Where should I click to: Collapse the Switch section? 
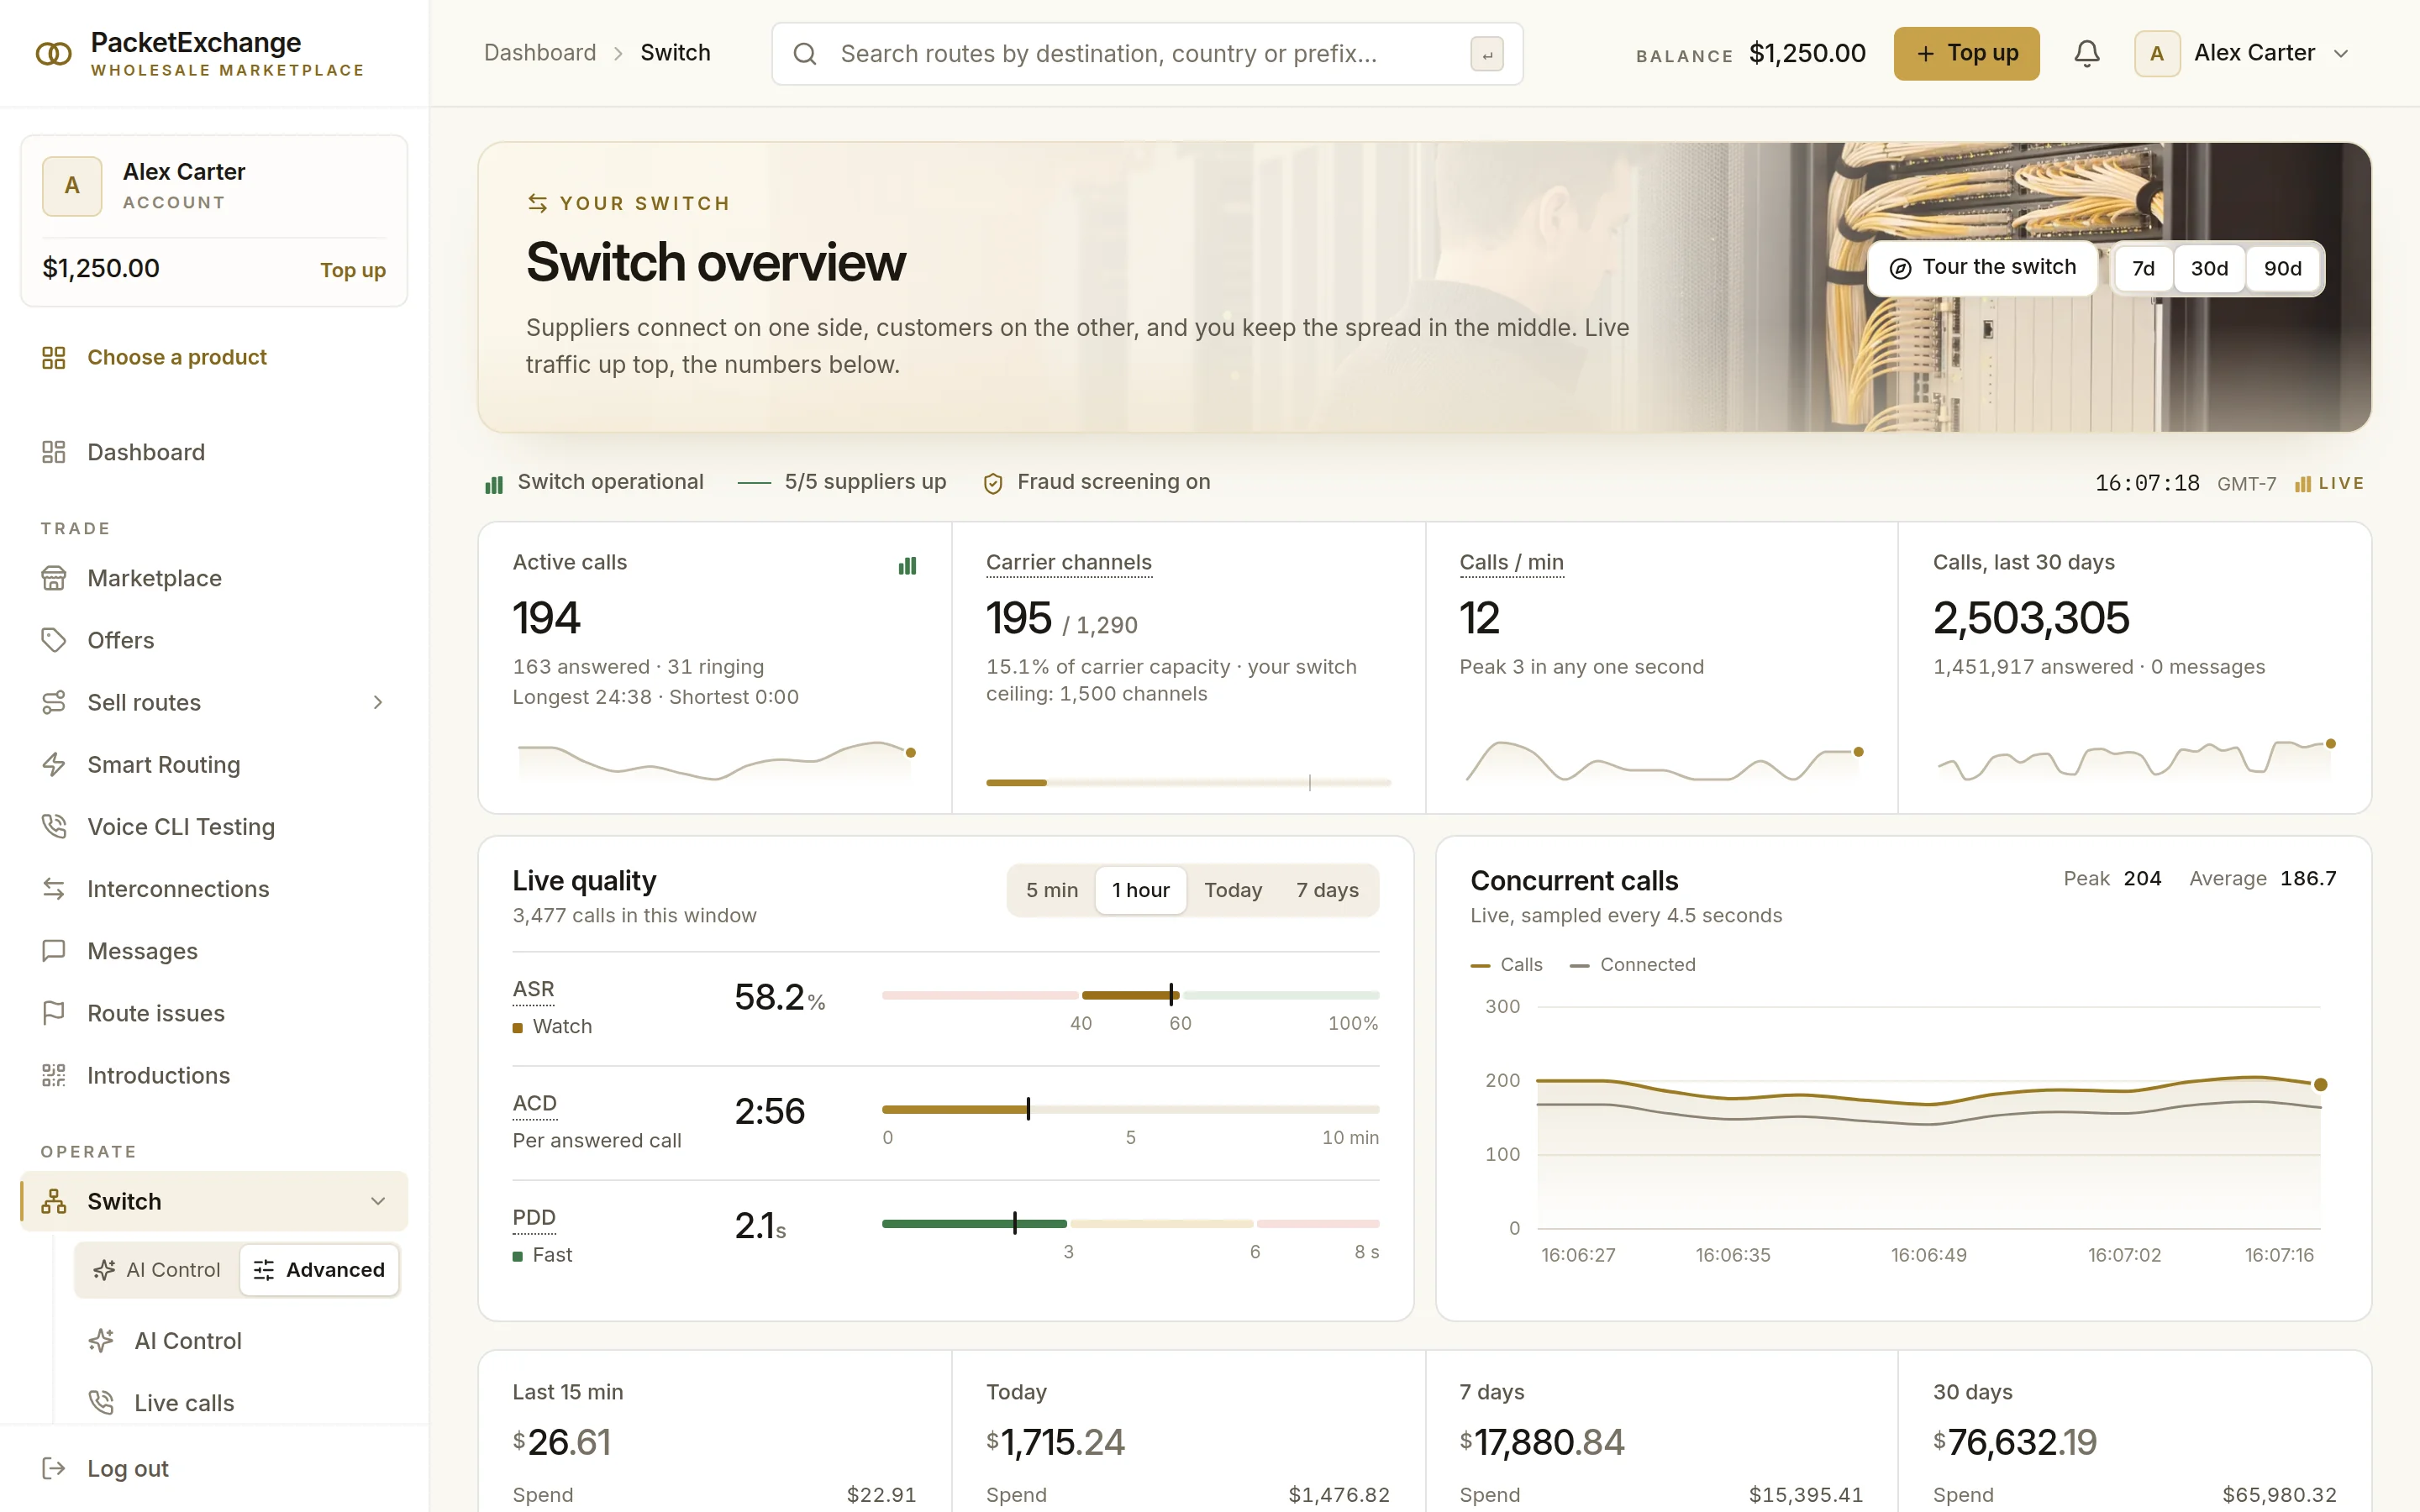(x=378, y=1201)
